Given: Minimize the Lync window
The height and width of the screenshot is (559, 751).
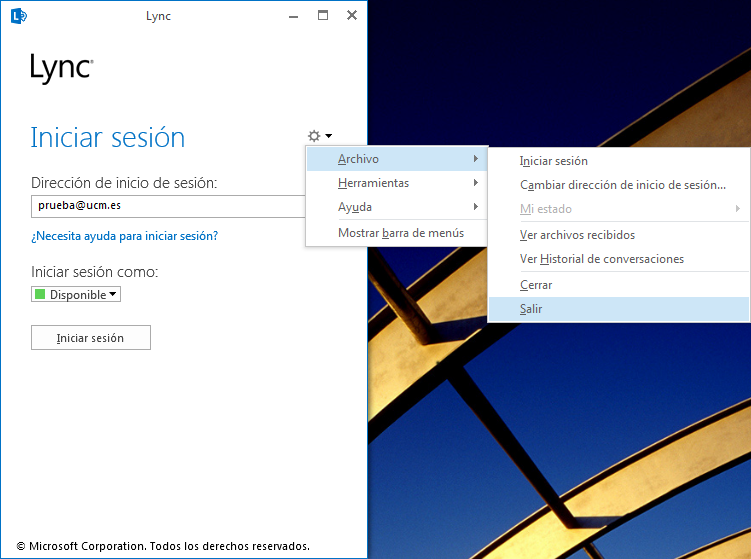Looking at the screenshot, I should point(294,16).
